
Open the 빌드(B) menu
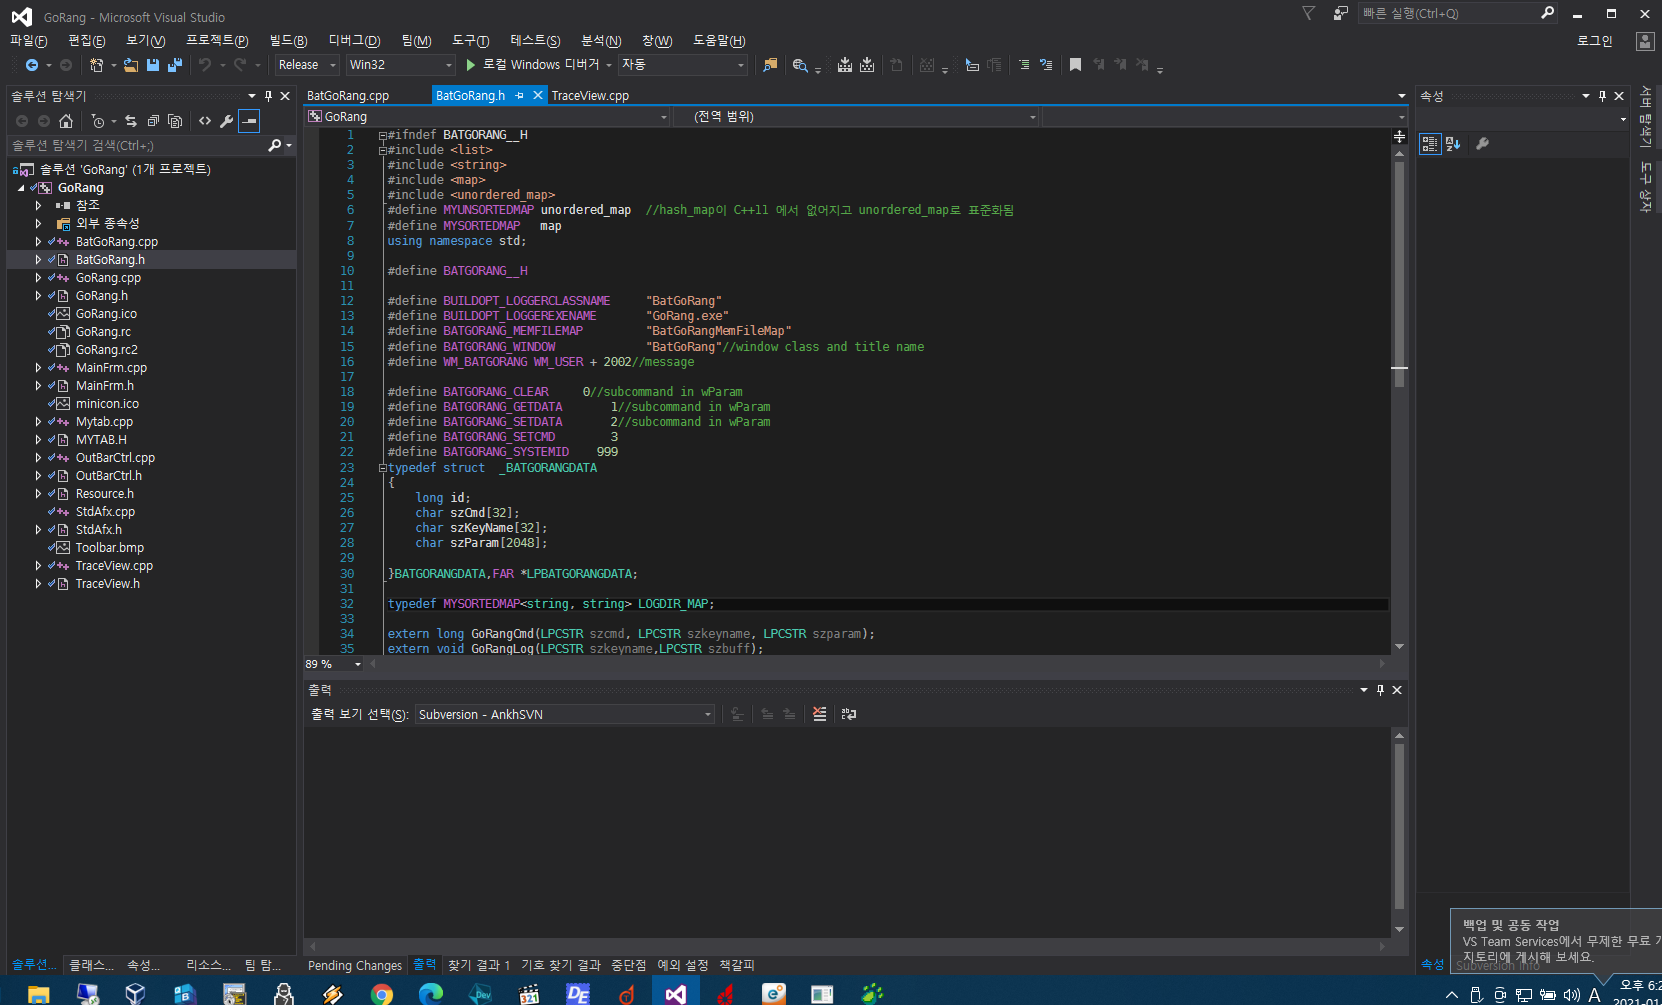tap(288, 40)
